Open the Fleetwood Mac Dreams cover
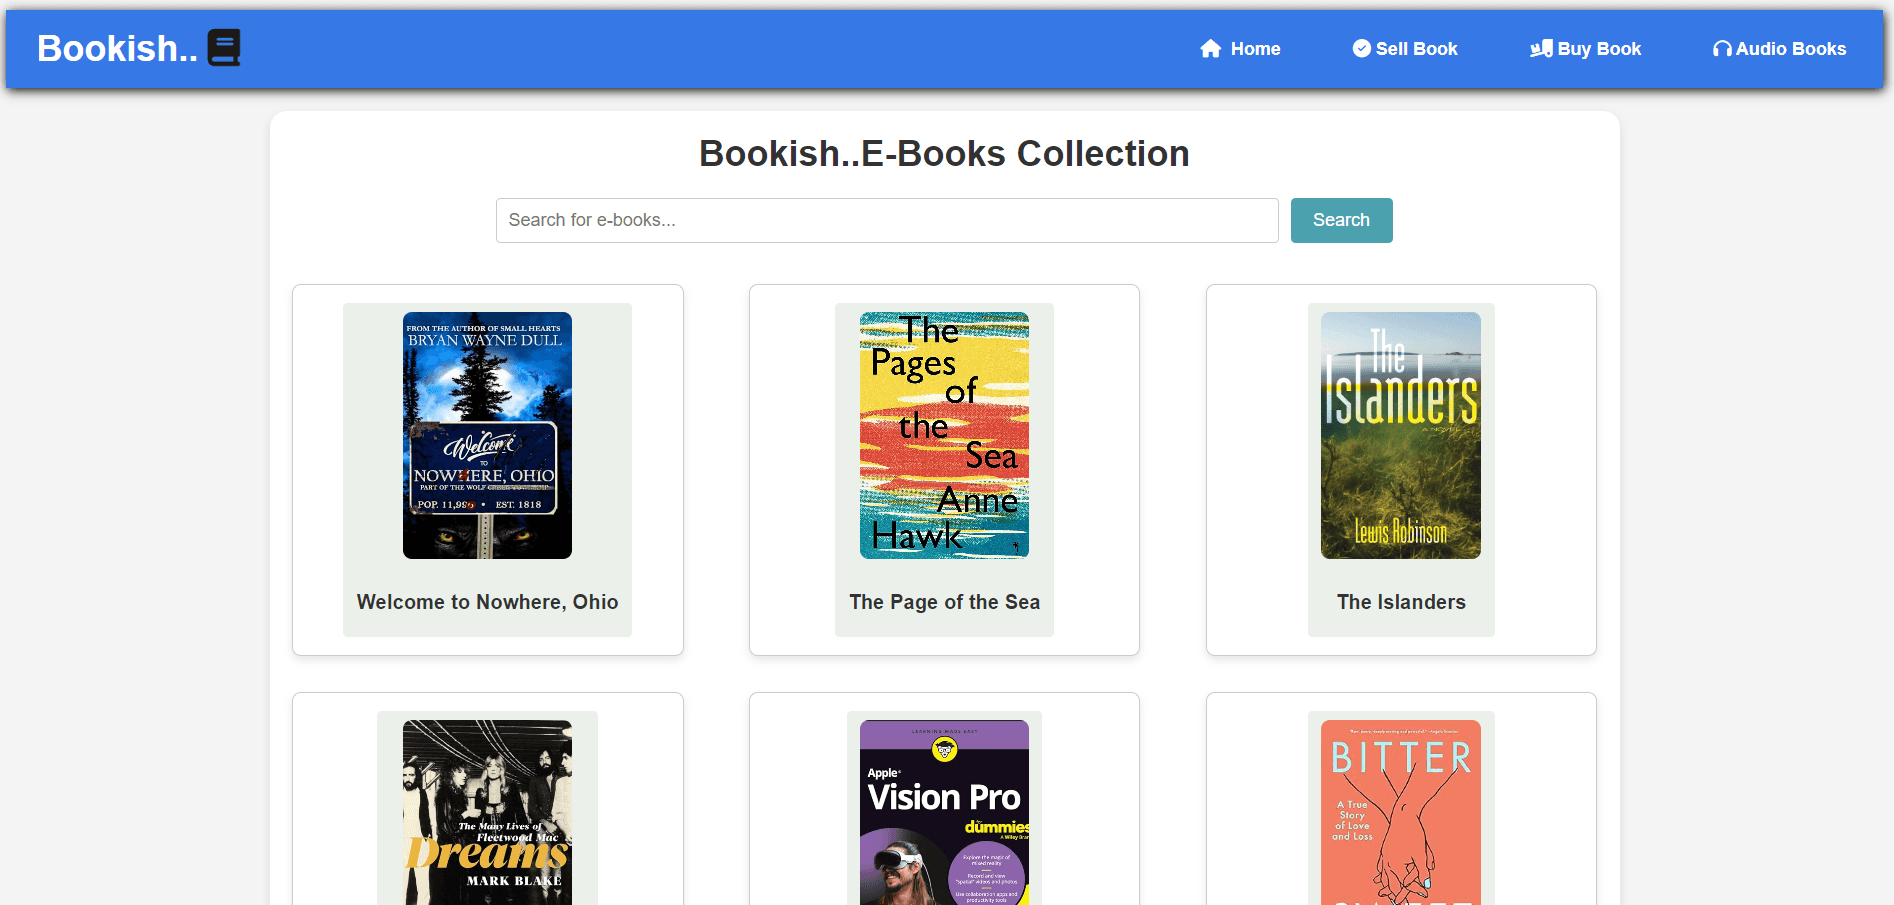Viewport: 1894px width, 905px height. point(487,812)
